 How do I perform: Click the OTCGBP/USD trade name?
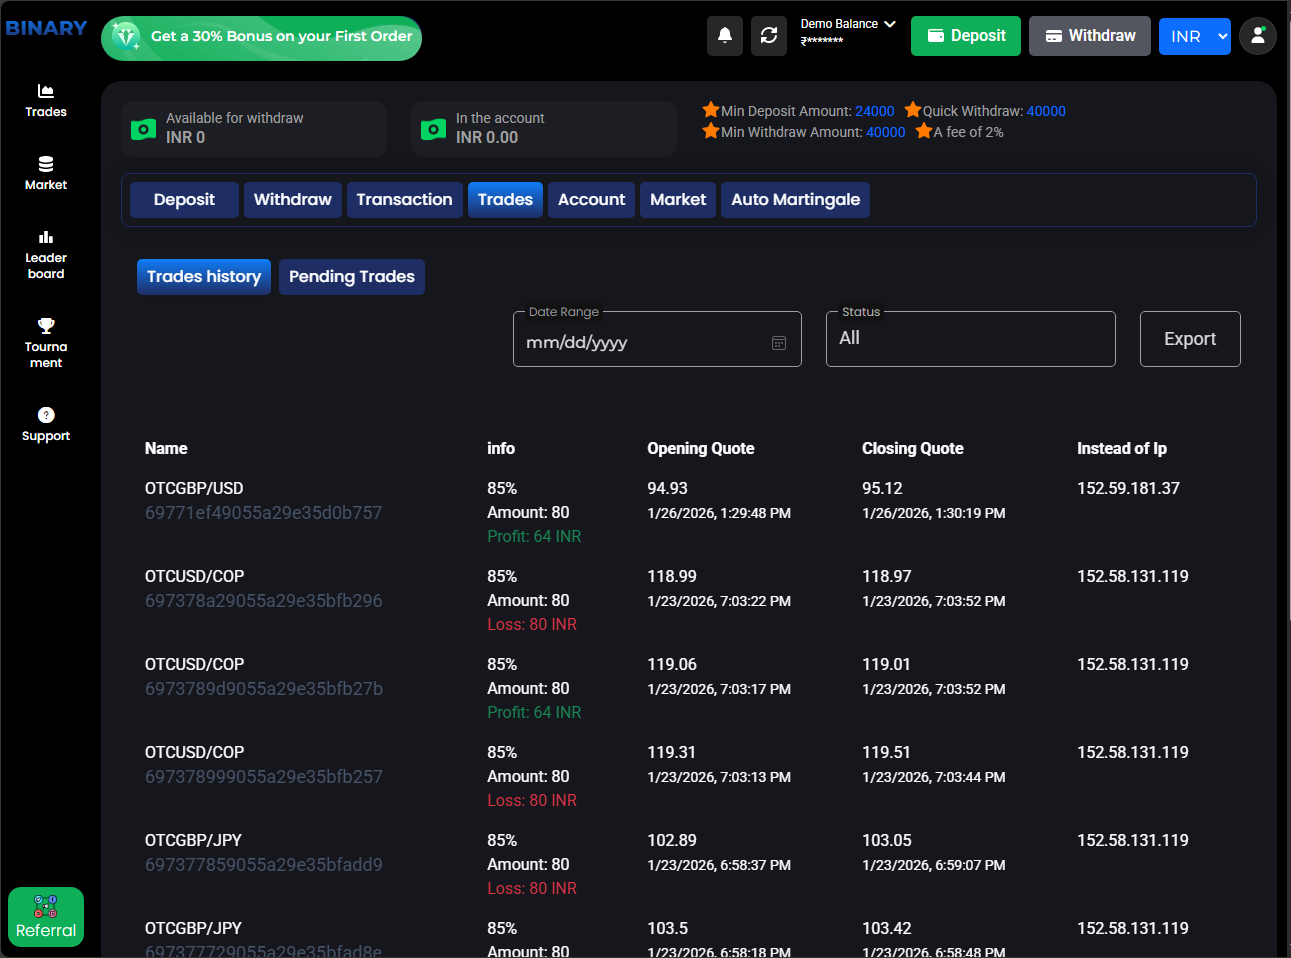tap(194, 489)
